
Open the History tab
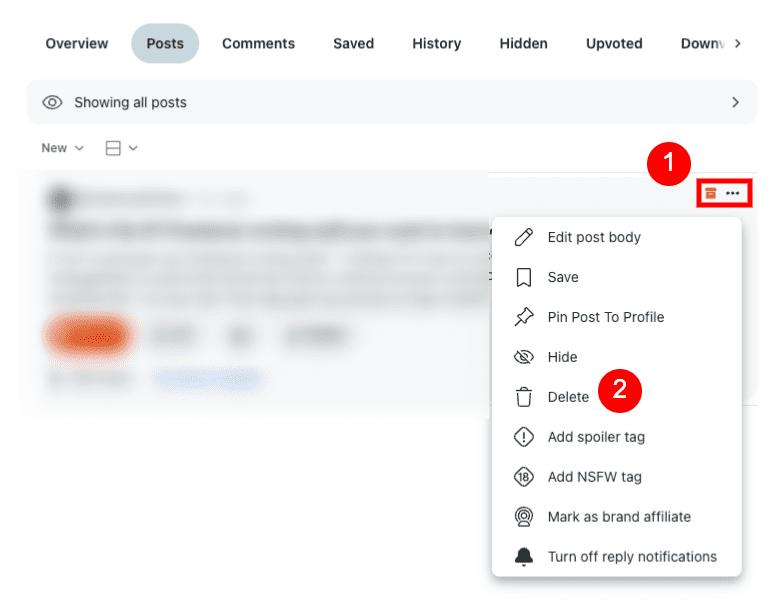tap(436, 44)
